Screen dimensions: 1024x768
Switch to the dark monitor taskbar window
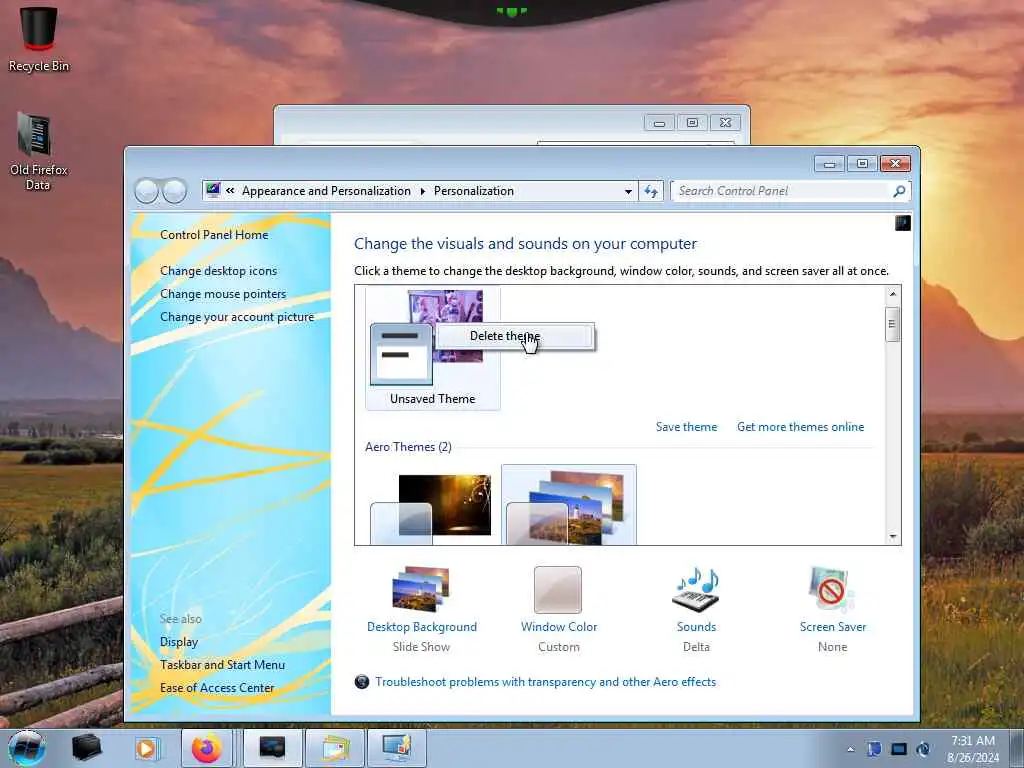[x=272, y=748]
